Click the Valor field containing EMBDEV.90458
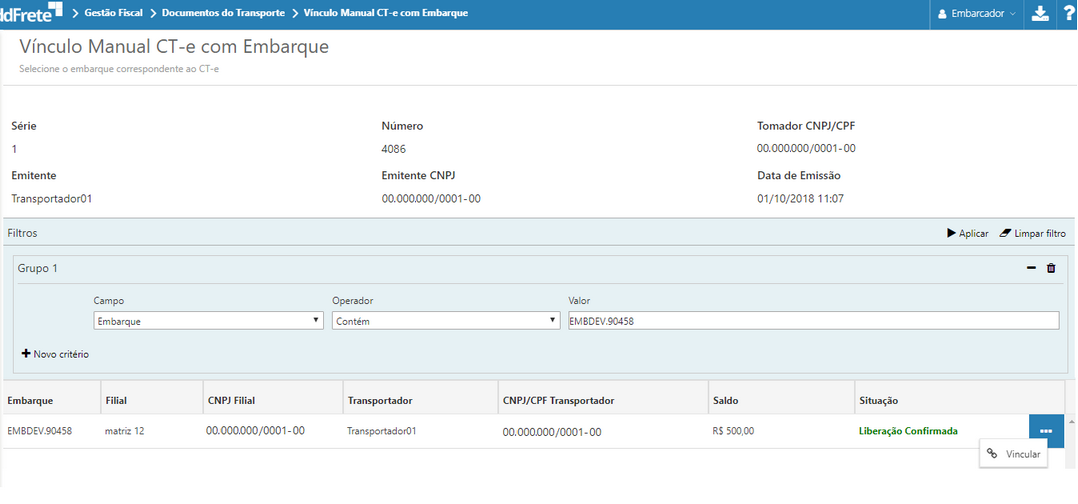 [x=812, y=321]
